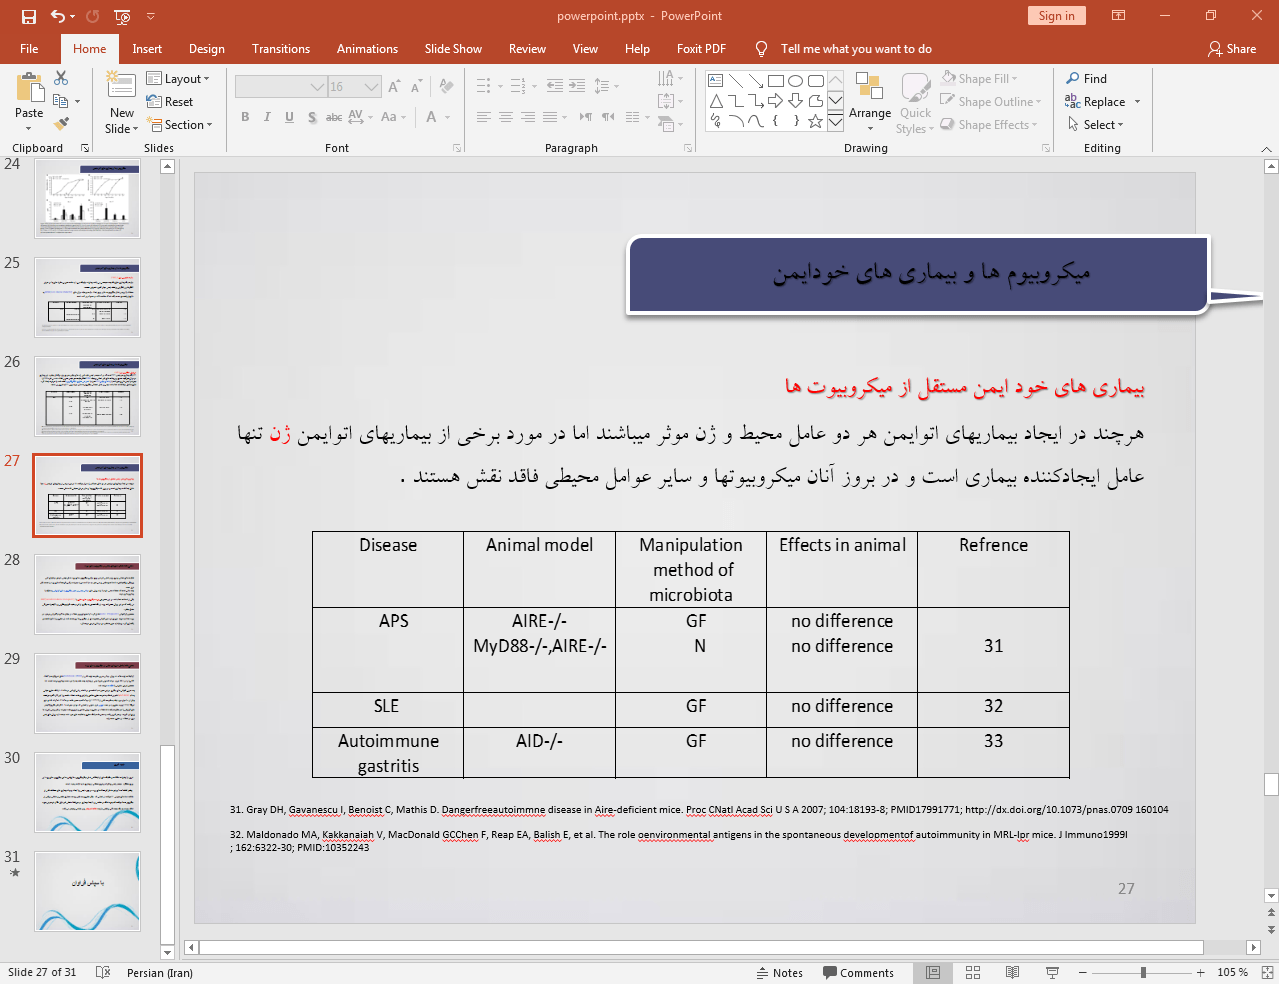Decrease font size with the smaller A
Viewport: 1279px width, 984px height.
pyautogui.click(x=417, y=87)
